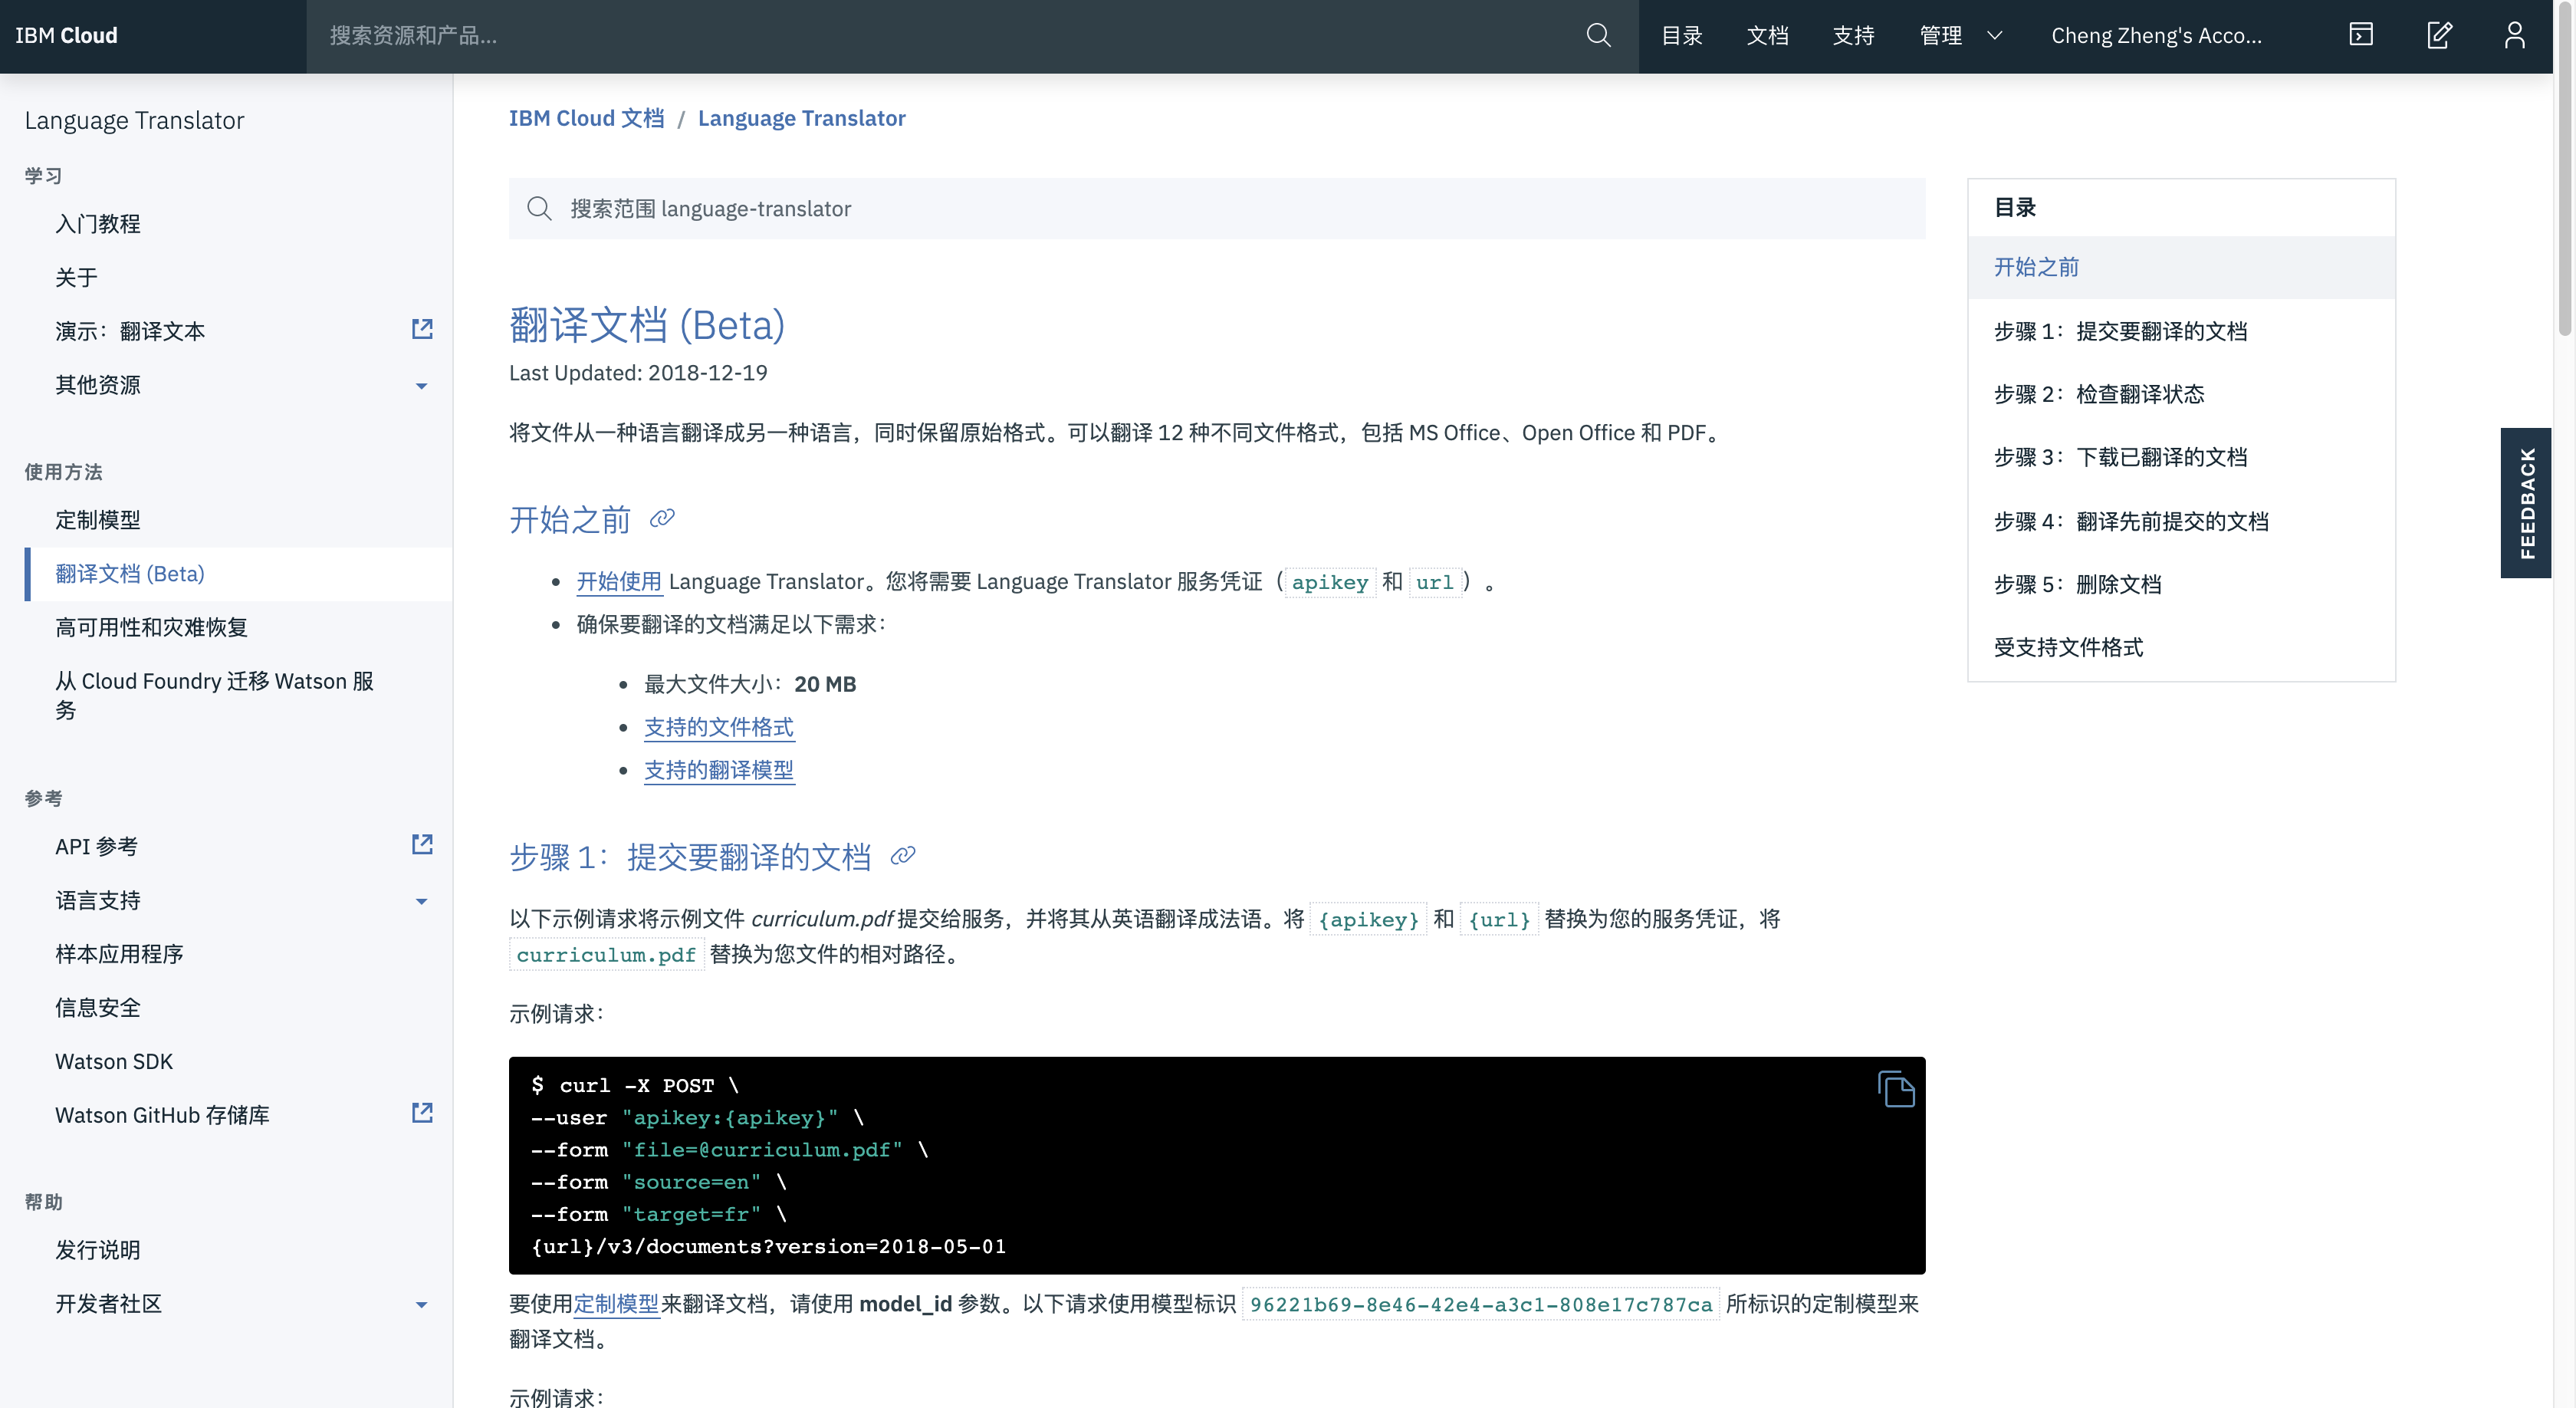
Task: Open the FEEDBACK side tab
Action: tap(2526, 503)
